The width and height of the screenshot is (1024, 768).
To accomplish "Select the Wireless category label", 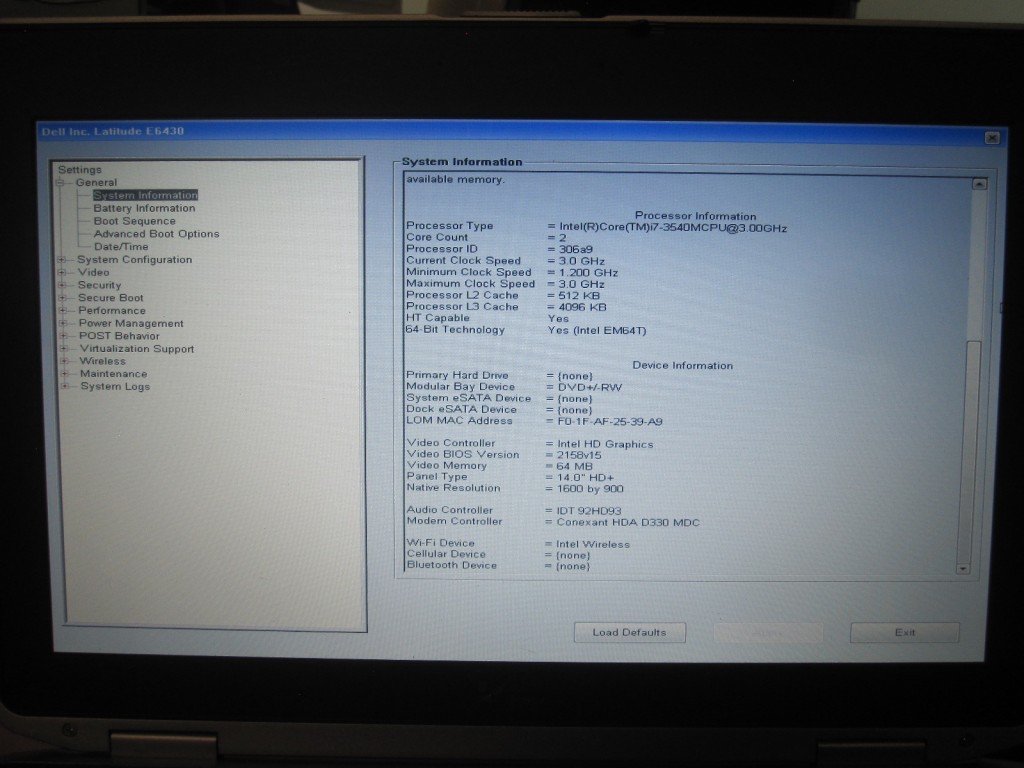I will click(x=103, y=361).
